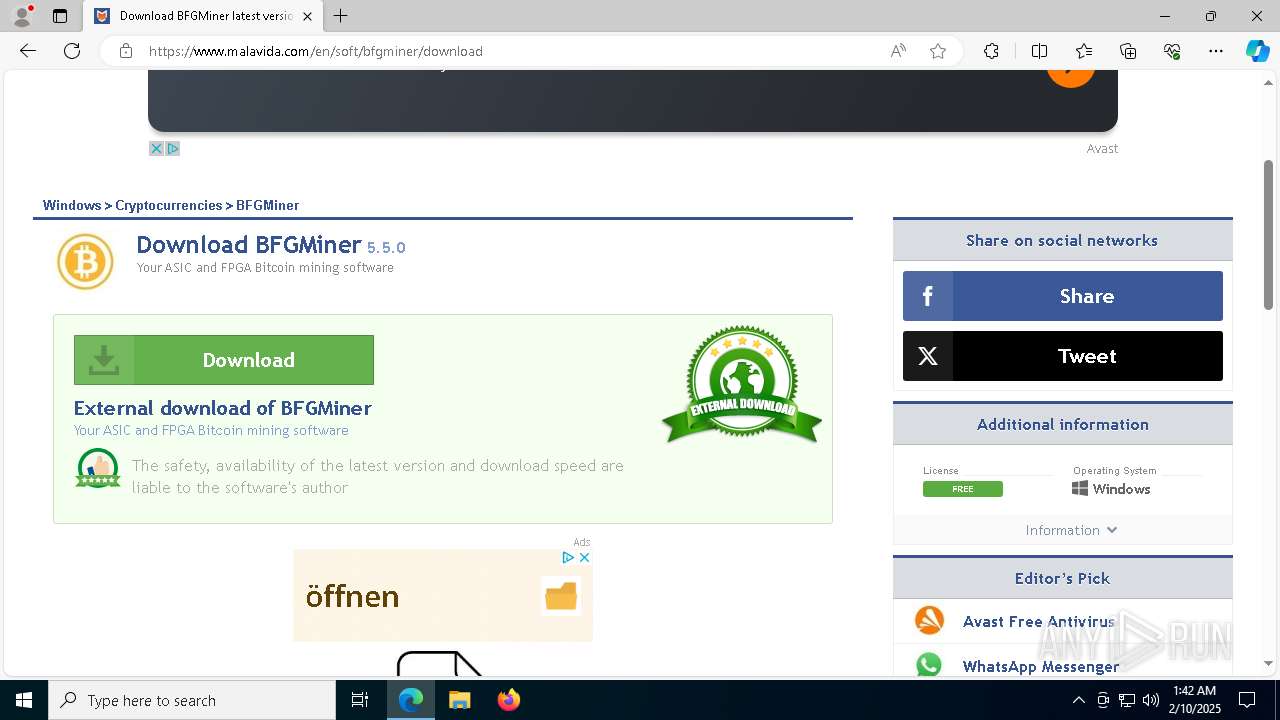Share on Facebook
1280x720 pixels.
(x=1063, y=296)
